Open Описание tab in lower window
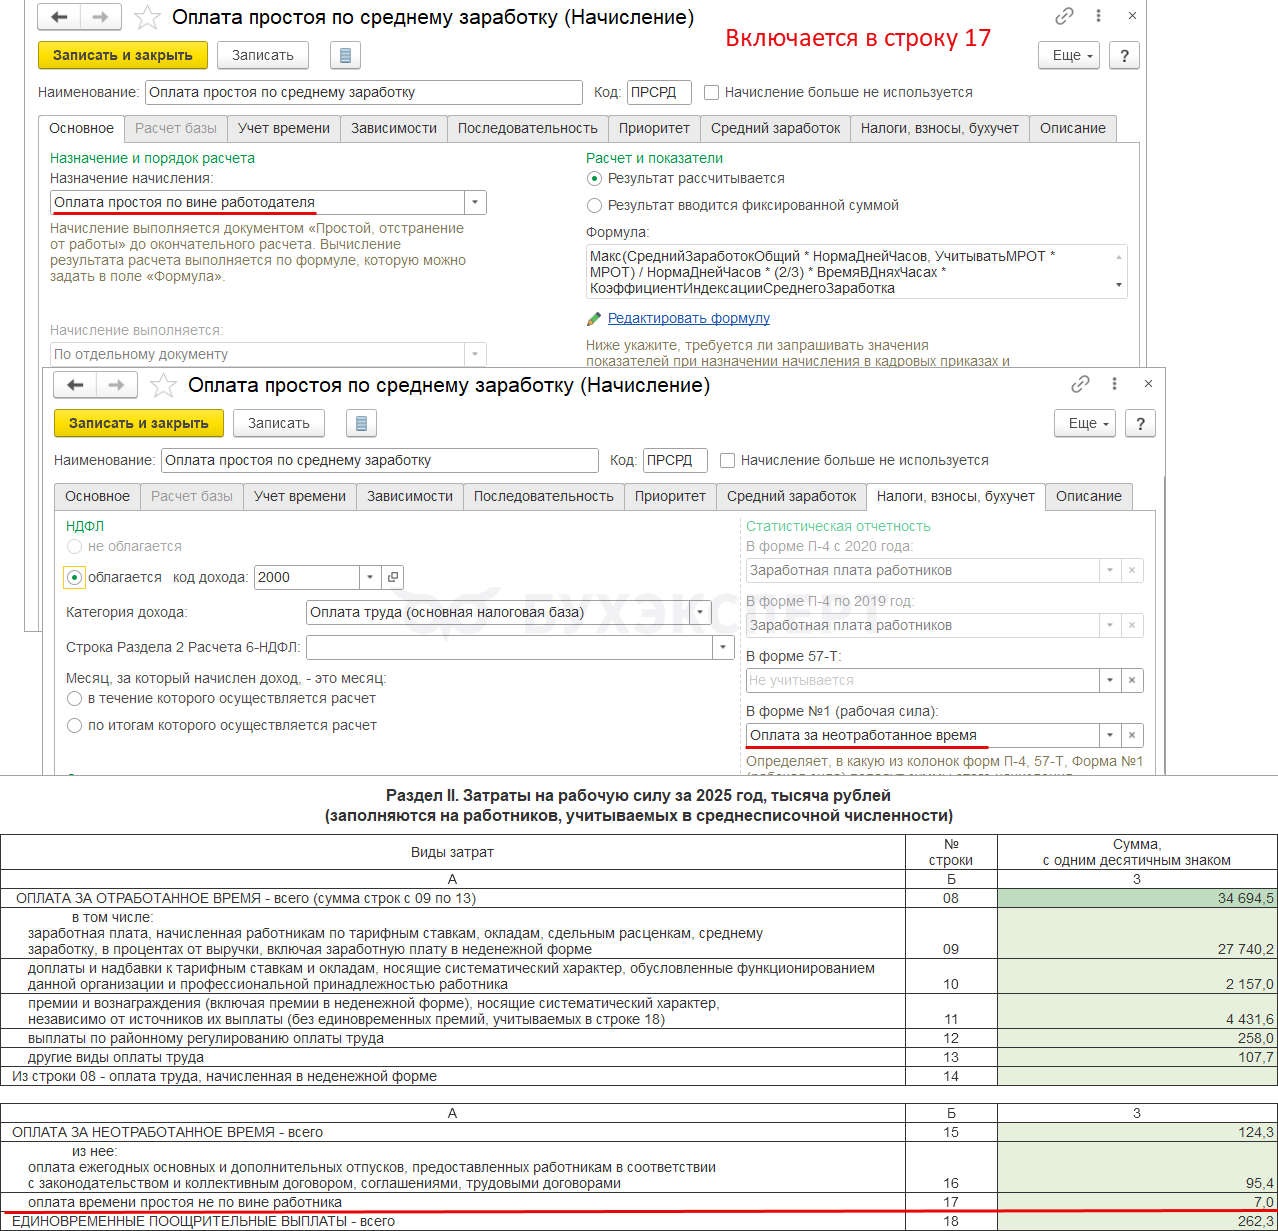This screenshot has width=1278, height=1231. 1089,496
